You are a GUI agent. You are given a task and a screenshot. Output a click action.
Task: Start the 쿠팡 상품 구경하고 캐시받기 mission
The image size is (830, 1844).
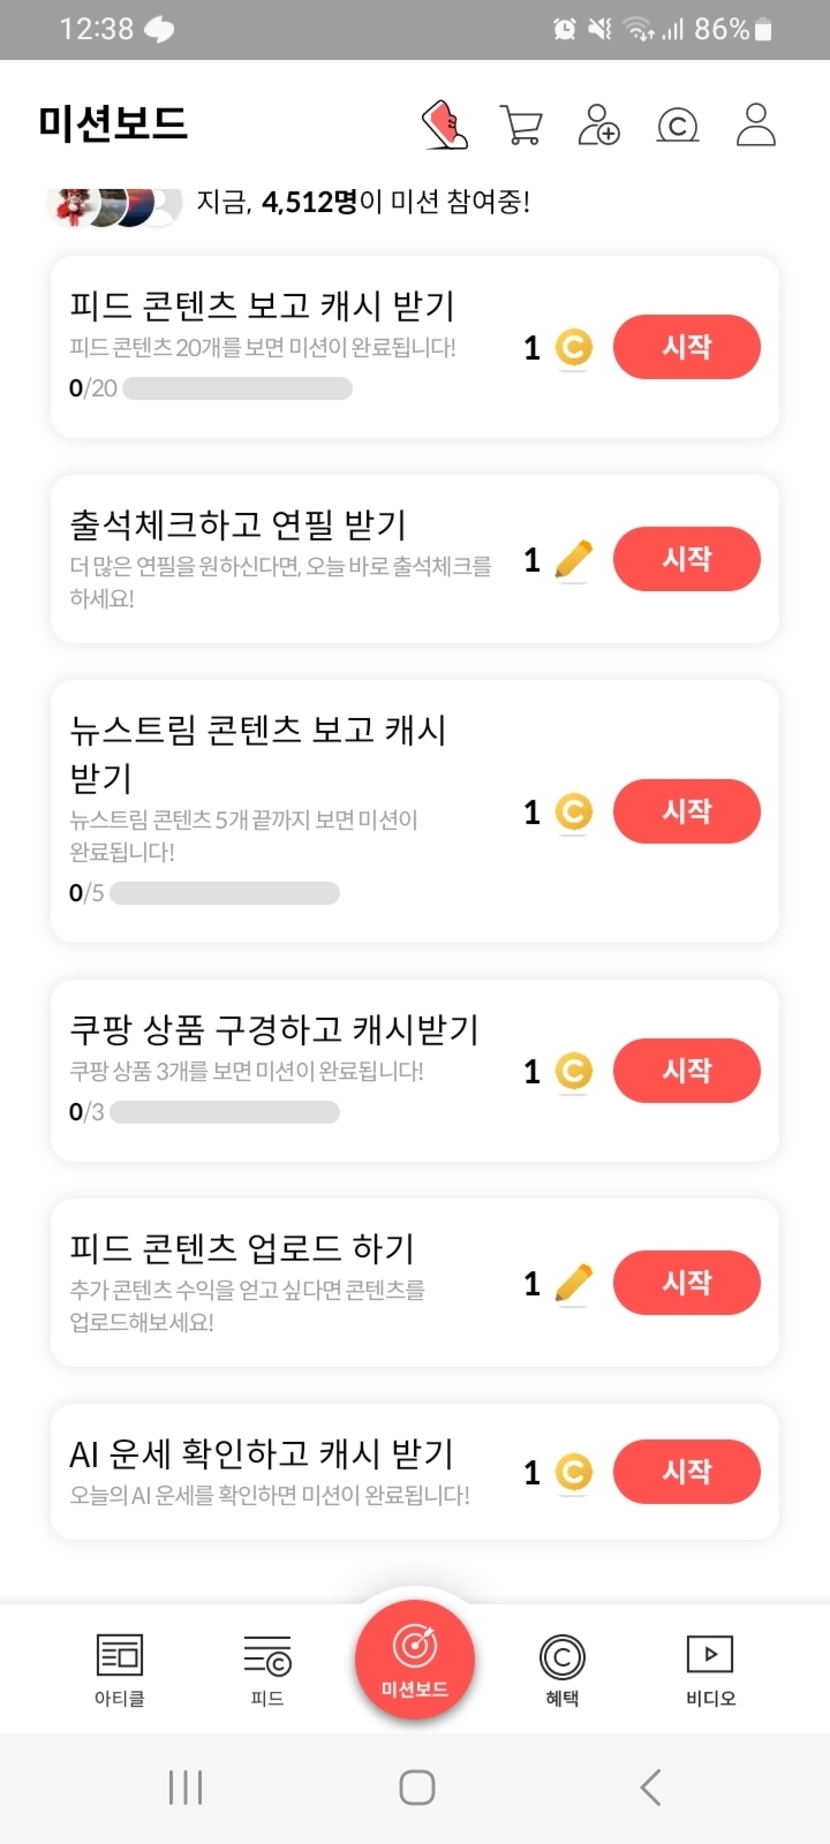(x=686, y=1071)
